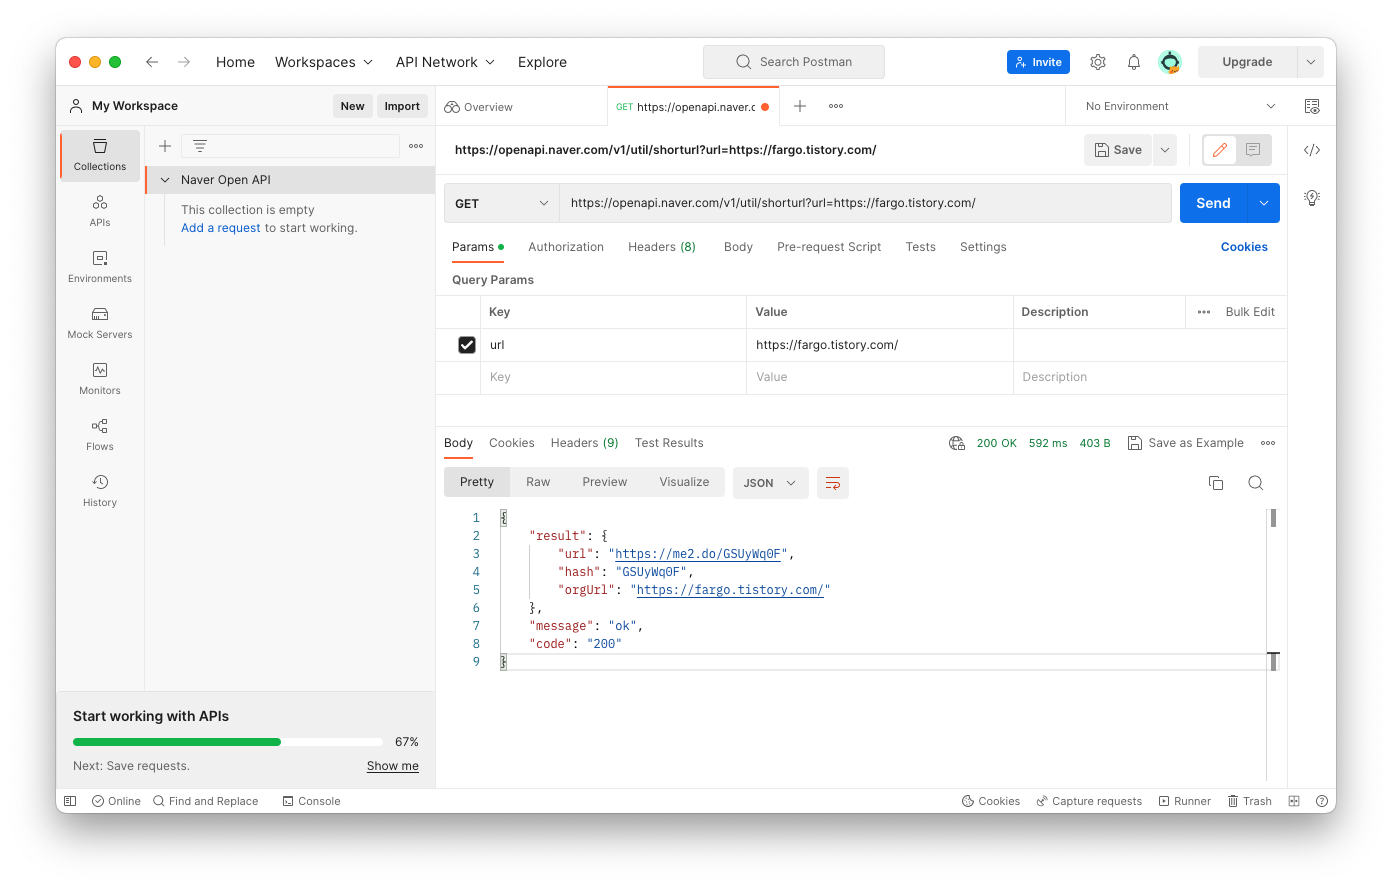Click the response vertical scrollbar

tap(1273, 518)
